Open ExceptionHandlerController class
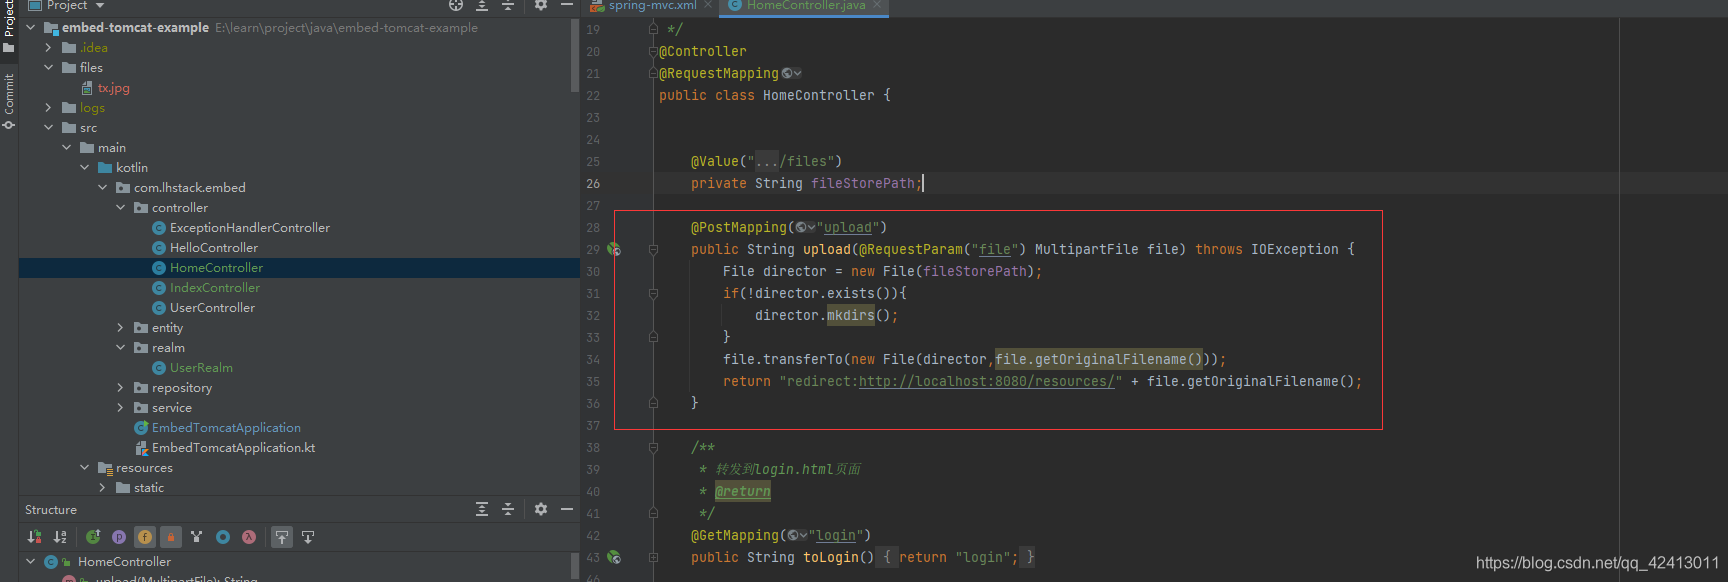Viewport: 1728px width, 582px height. [241, 227]
